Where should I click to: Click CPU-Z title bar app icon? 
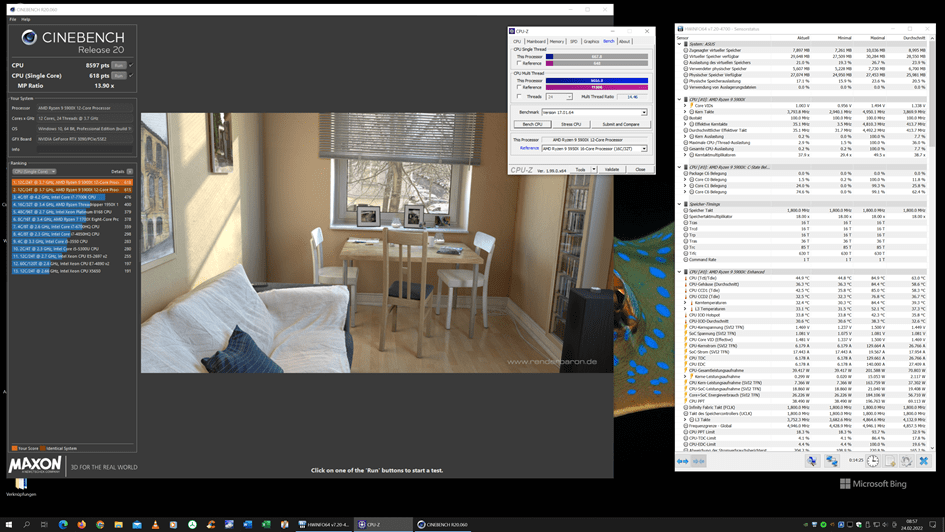click(512, 31)
